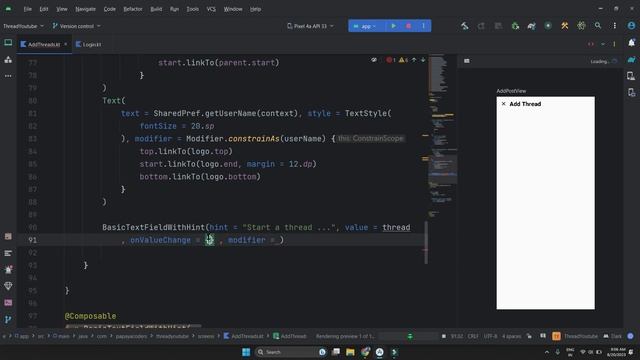This screenshot has width=640, height=360.
Task: Open the app run configuration dropdown
Action: click(366, 26)
